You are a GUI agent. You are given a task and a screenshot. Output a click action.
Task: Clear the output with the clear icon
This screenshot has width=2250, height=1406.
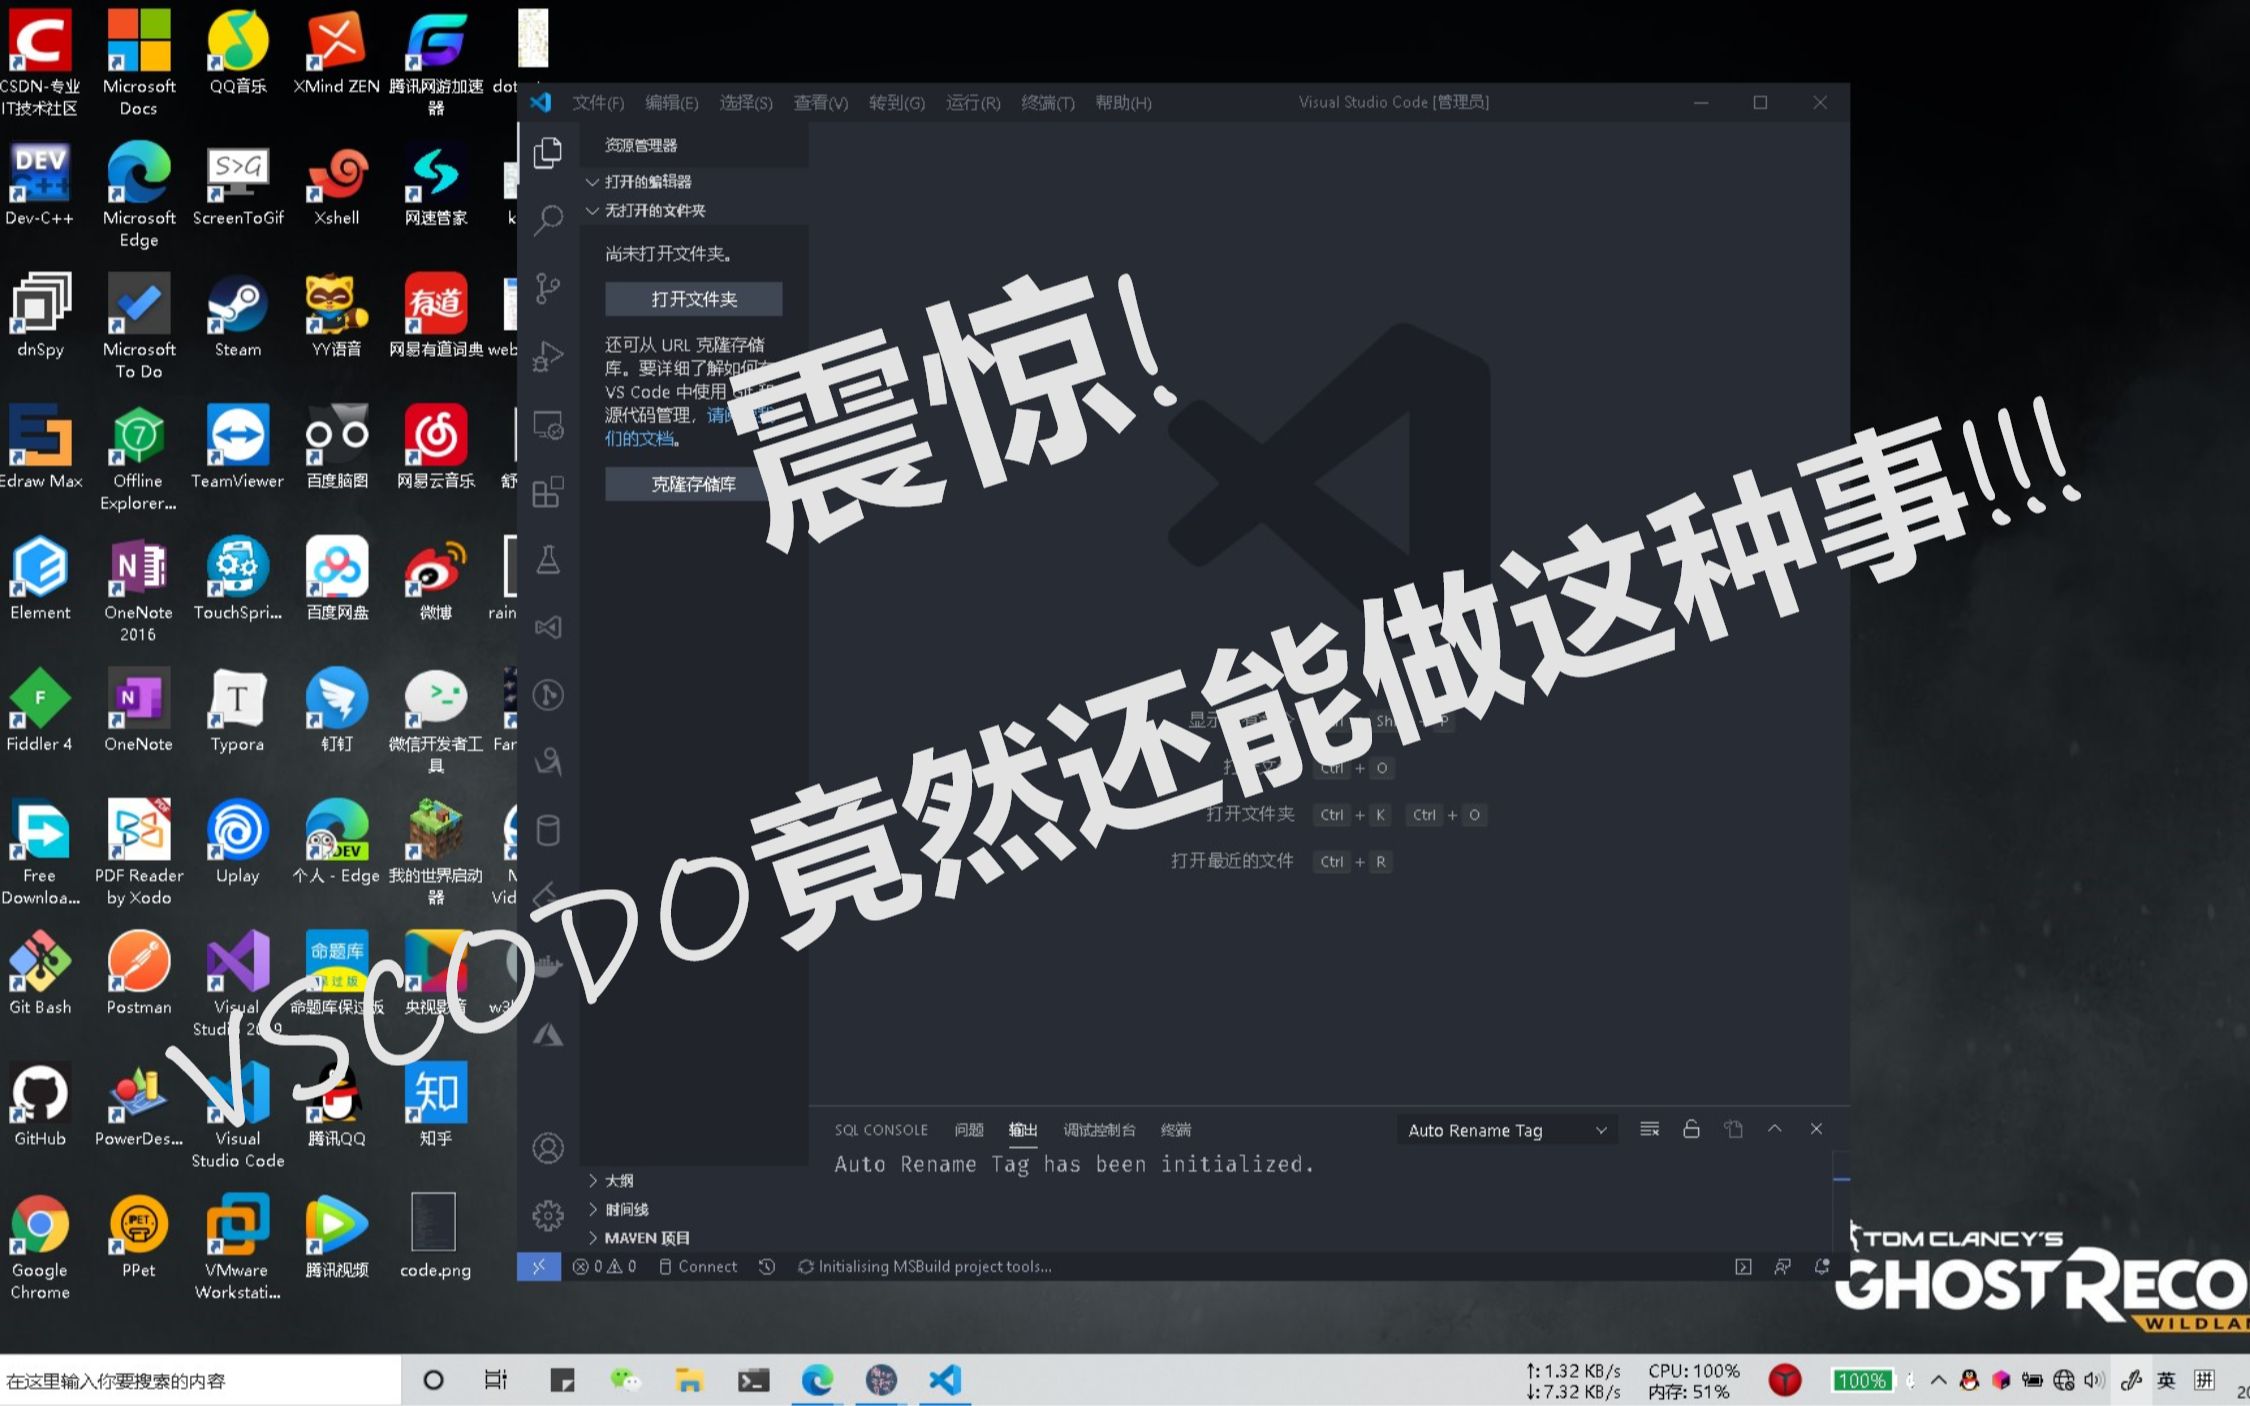1650,1129
